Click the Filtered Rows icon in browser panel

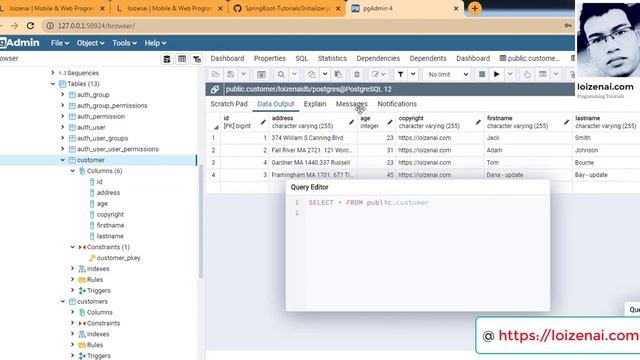pyautogui.click(x=197, y=59)
